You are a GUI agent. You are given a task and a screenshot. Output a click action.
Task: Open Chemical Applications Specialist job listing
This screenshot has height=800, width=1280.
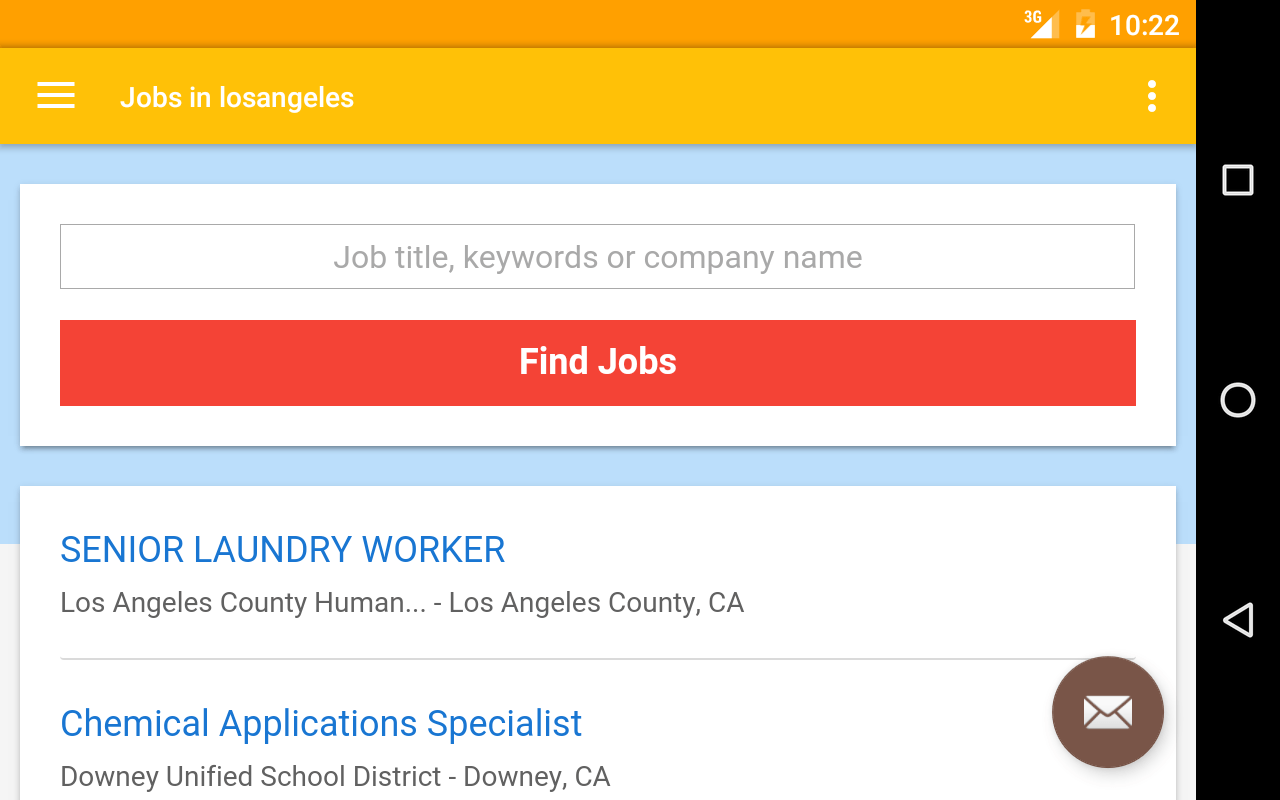tap(321, 724)
